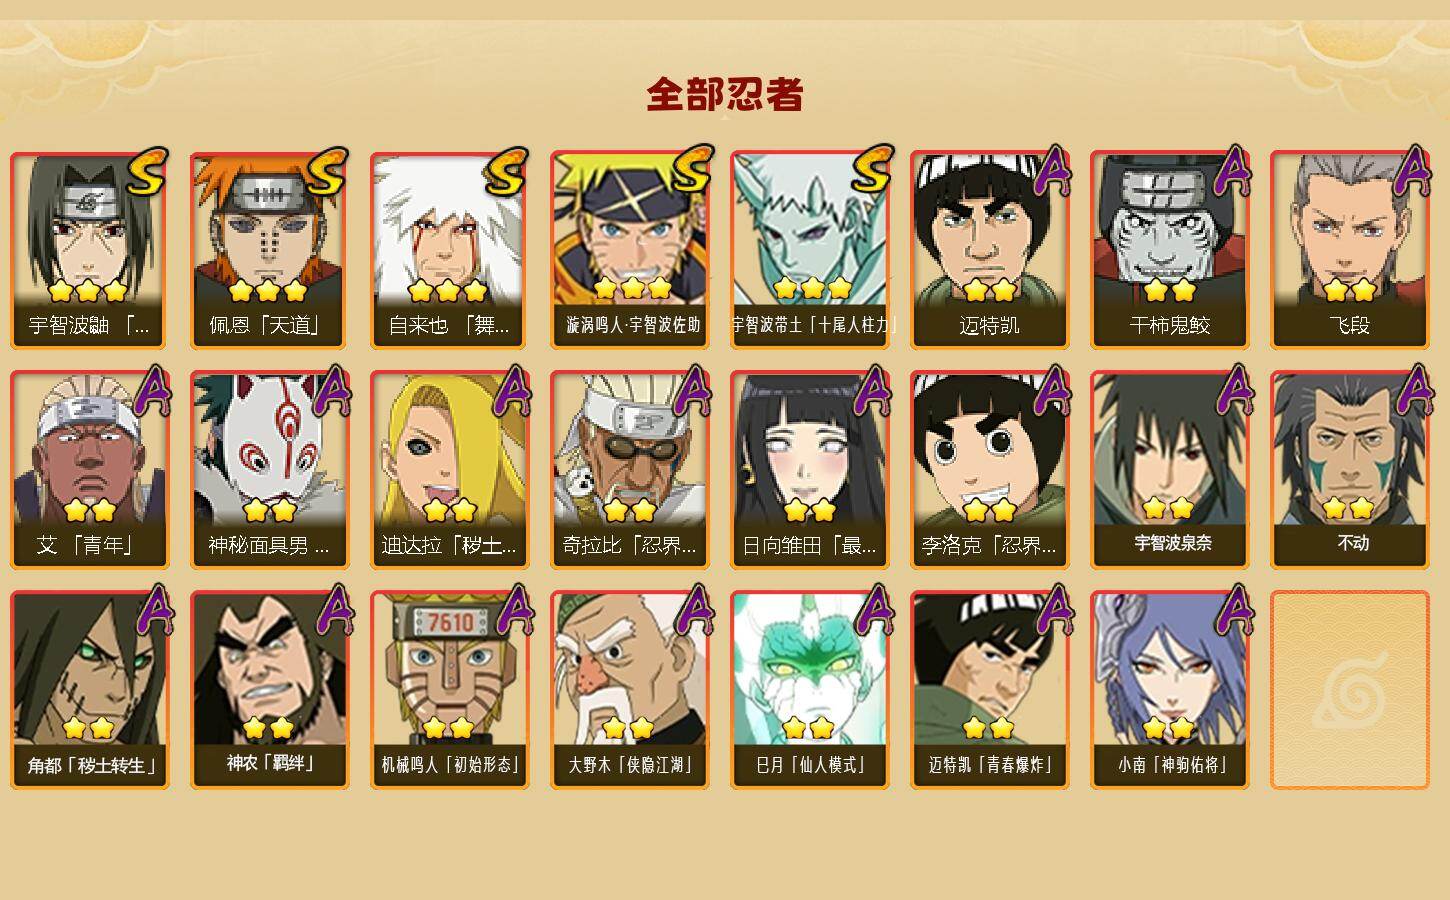Choose the 角都「秽土转生」 card
The height and width of the screenshot is (900, 1450).
89,690
